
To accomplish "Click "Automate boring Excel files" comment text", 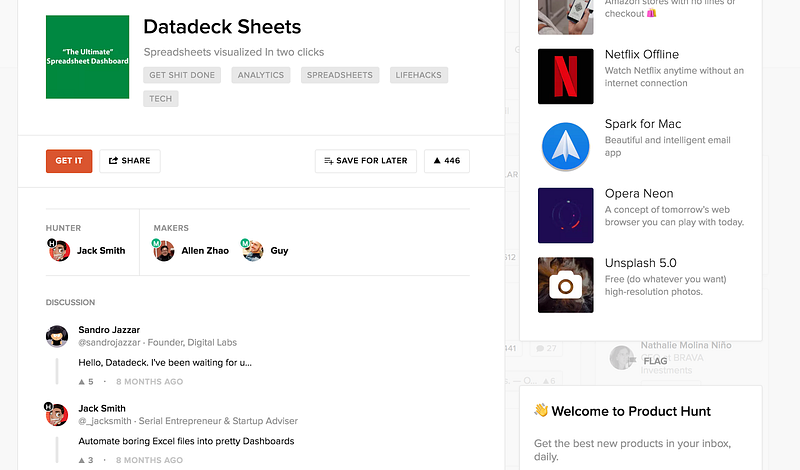I will [186, 441].
